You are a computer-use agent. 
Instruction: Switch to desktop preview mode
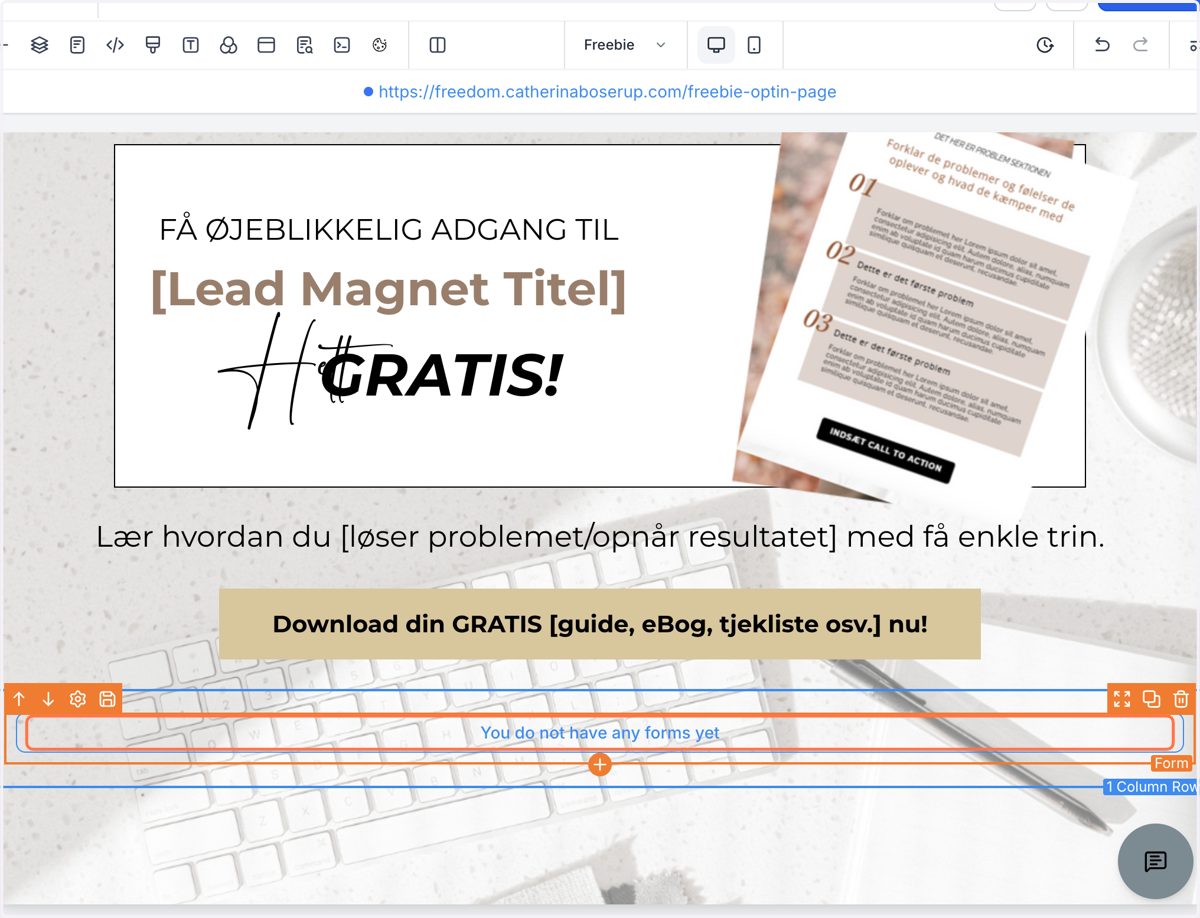[x=716, y=45]
